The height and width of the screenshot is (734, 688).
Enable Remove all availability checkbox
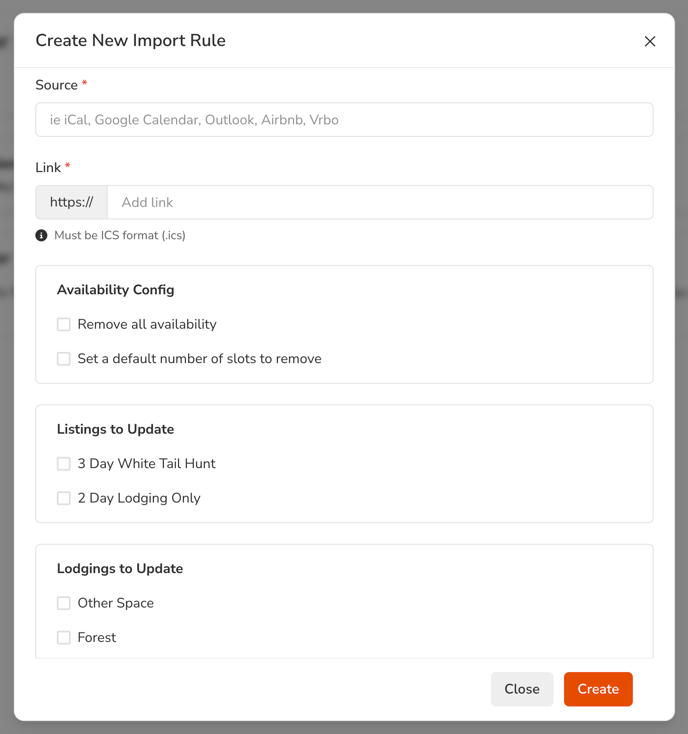[64, 324]
